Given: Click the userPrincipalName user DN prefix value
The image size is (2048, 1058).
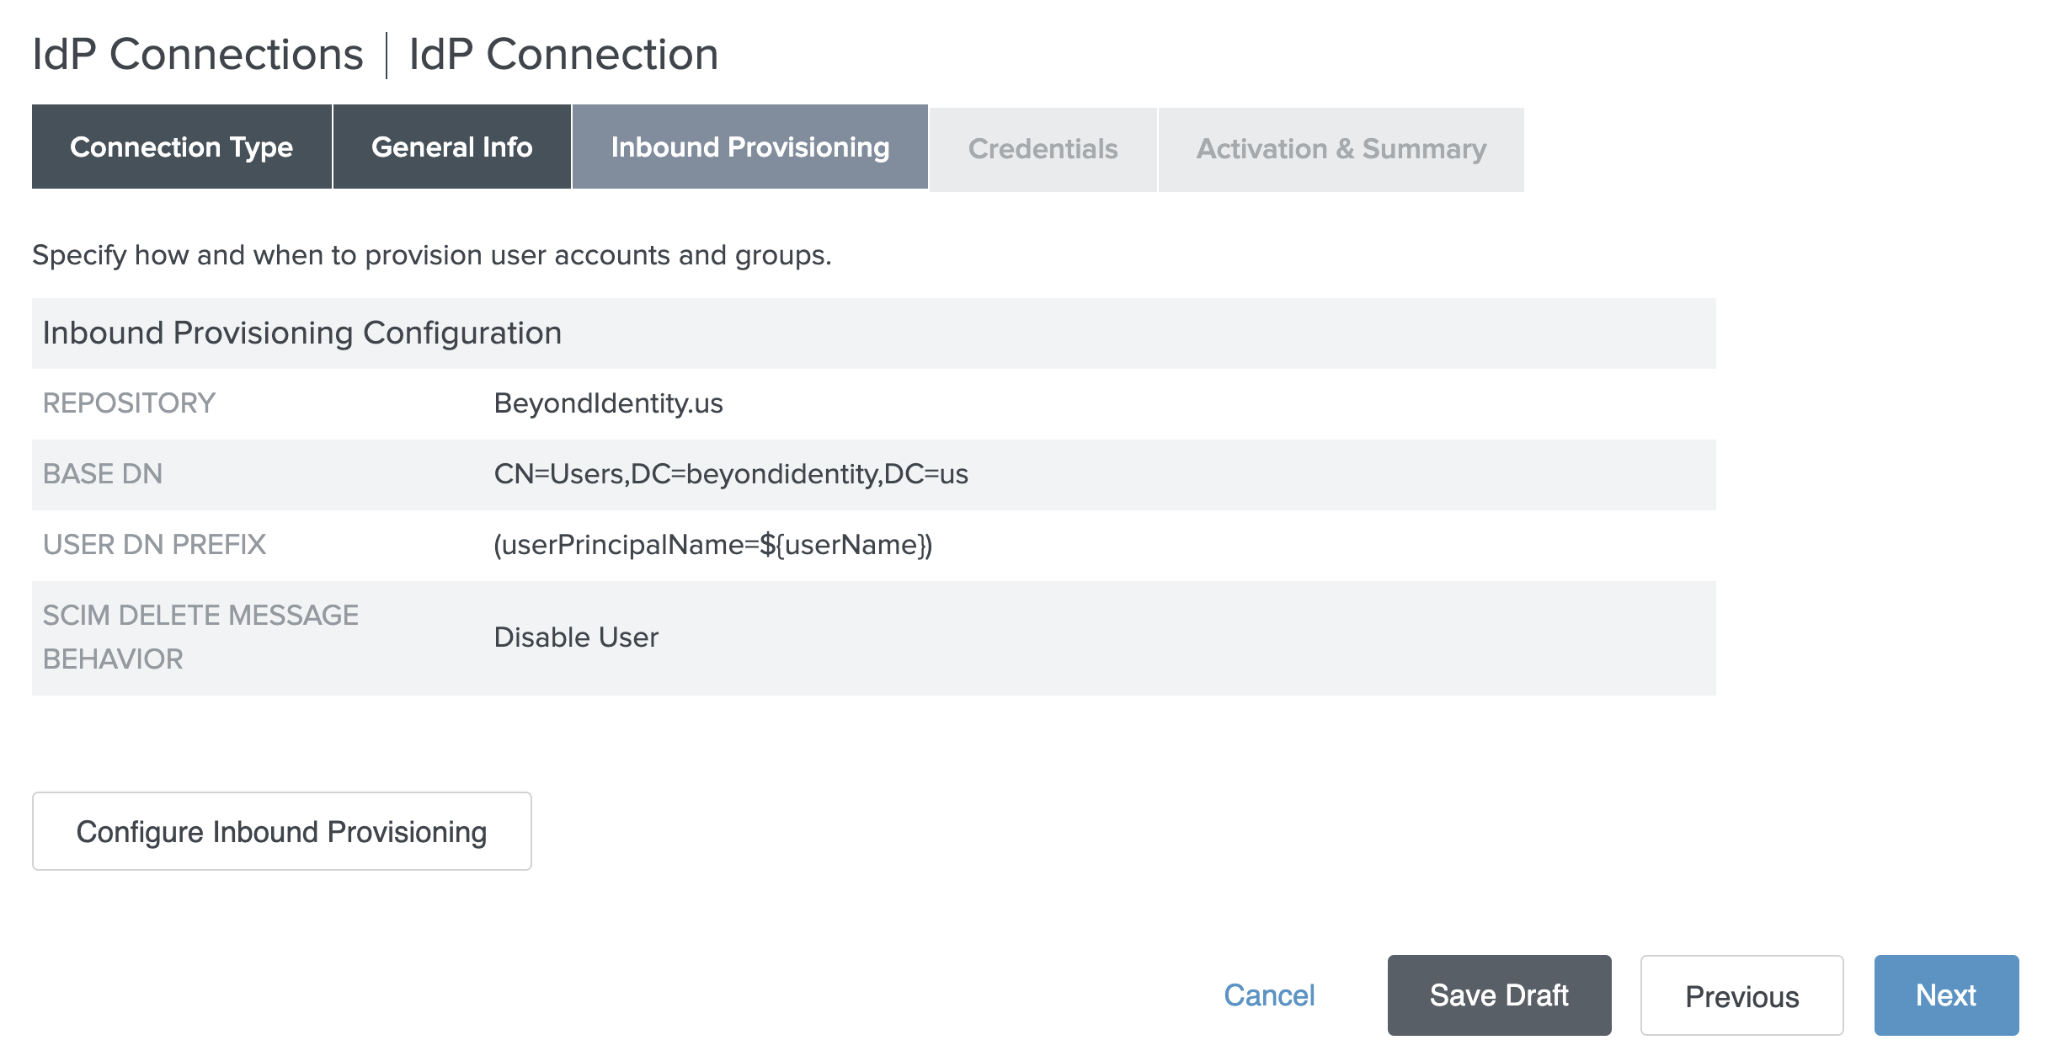Looking at the screenshot, I should (712, 545).
